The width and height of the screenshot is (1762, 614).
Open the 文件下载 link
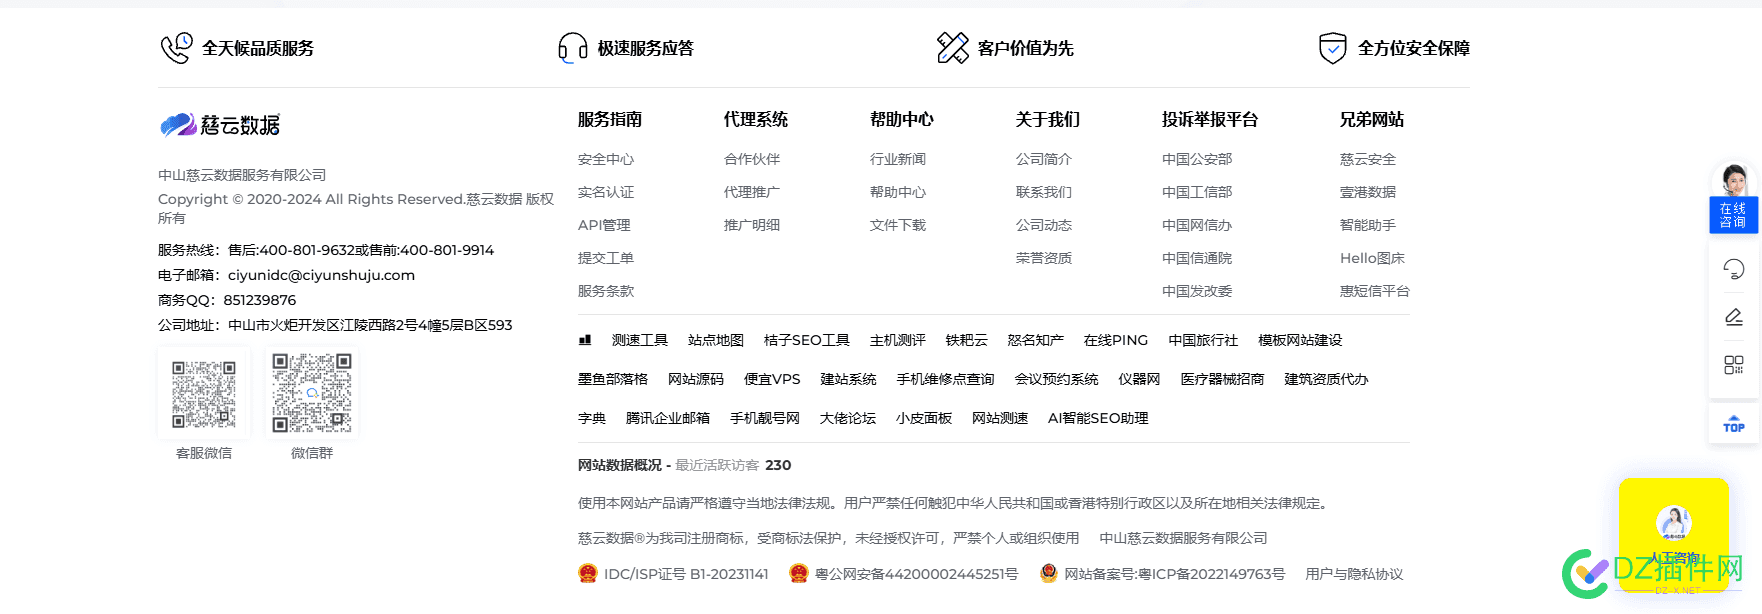tap(898, 225)
